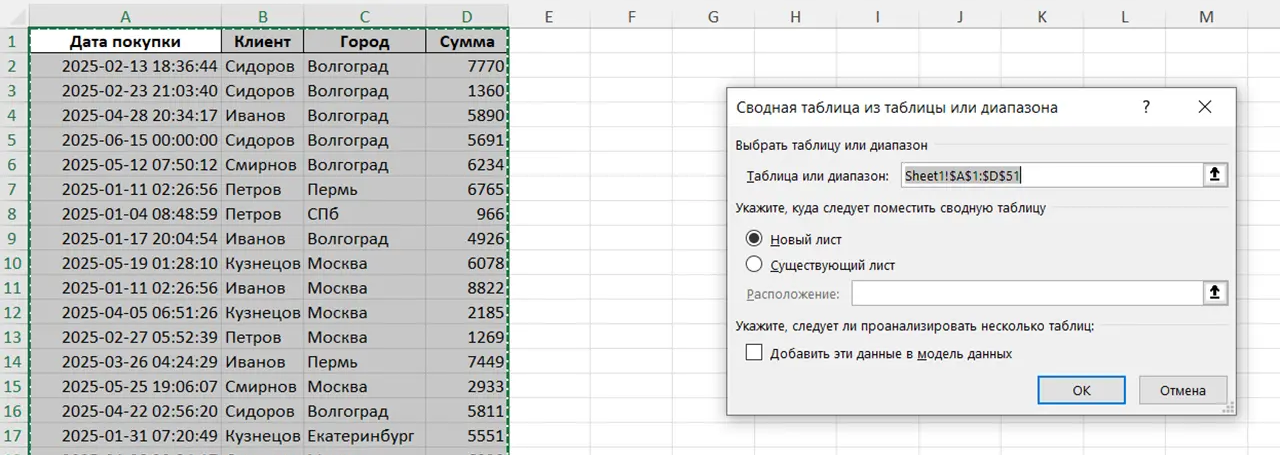Image resolution: width=1280 pixels, height=455 pixels.
Task: Click the amount cell 966
Action: coord(467,214)
